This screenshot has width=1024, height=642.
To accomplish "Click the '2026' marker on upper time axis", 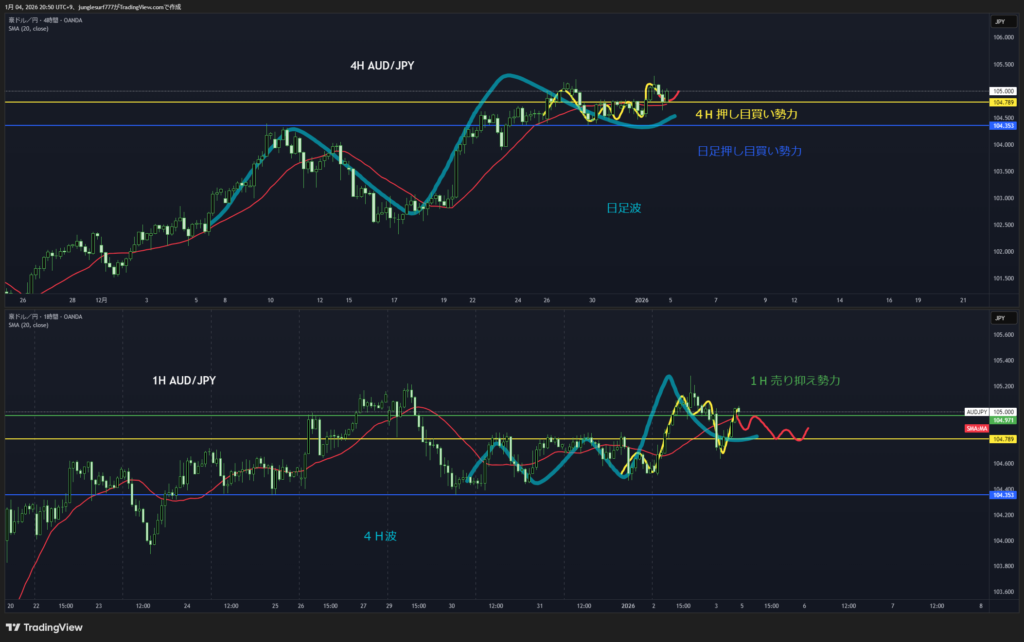I will click(641, 300).
